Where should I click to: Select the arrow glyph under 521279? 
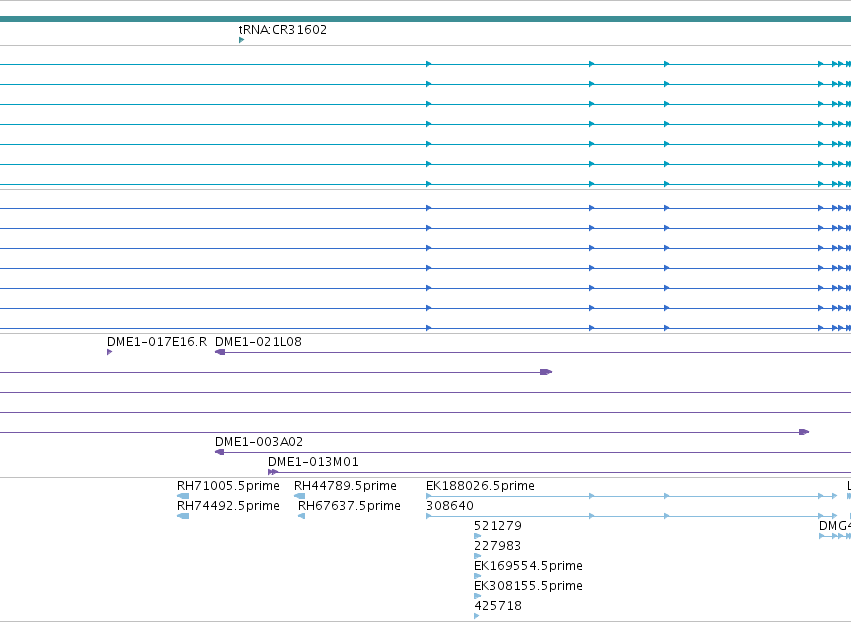(478, 536)
